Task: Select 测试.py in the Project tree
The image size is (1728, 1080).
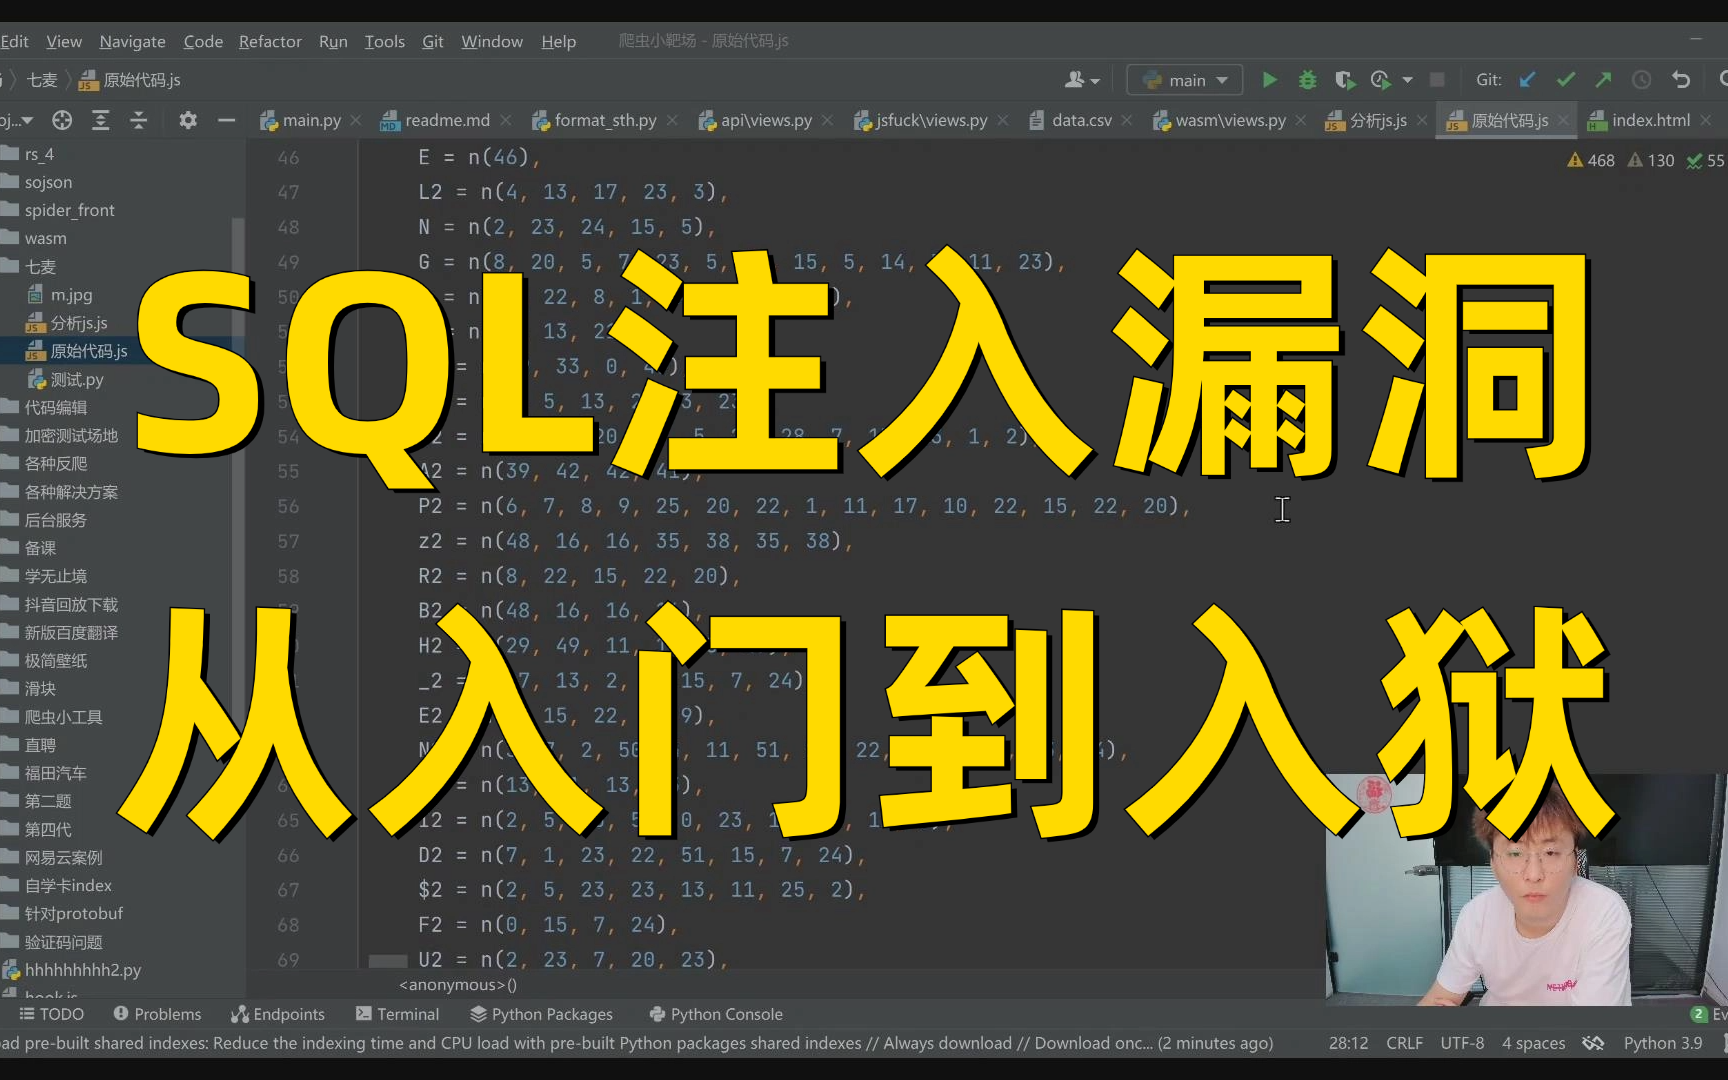Action: (77, 379)
